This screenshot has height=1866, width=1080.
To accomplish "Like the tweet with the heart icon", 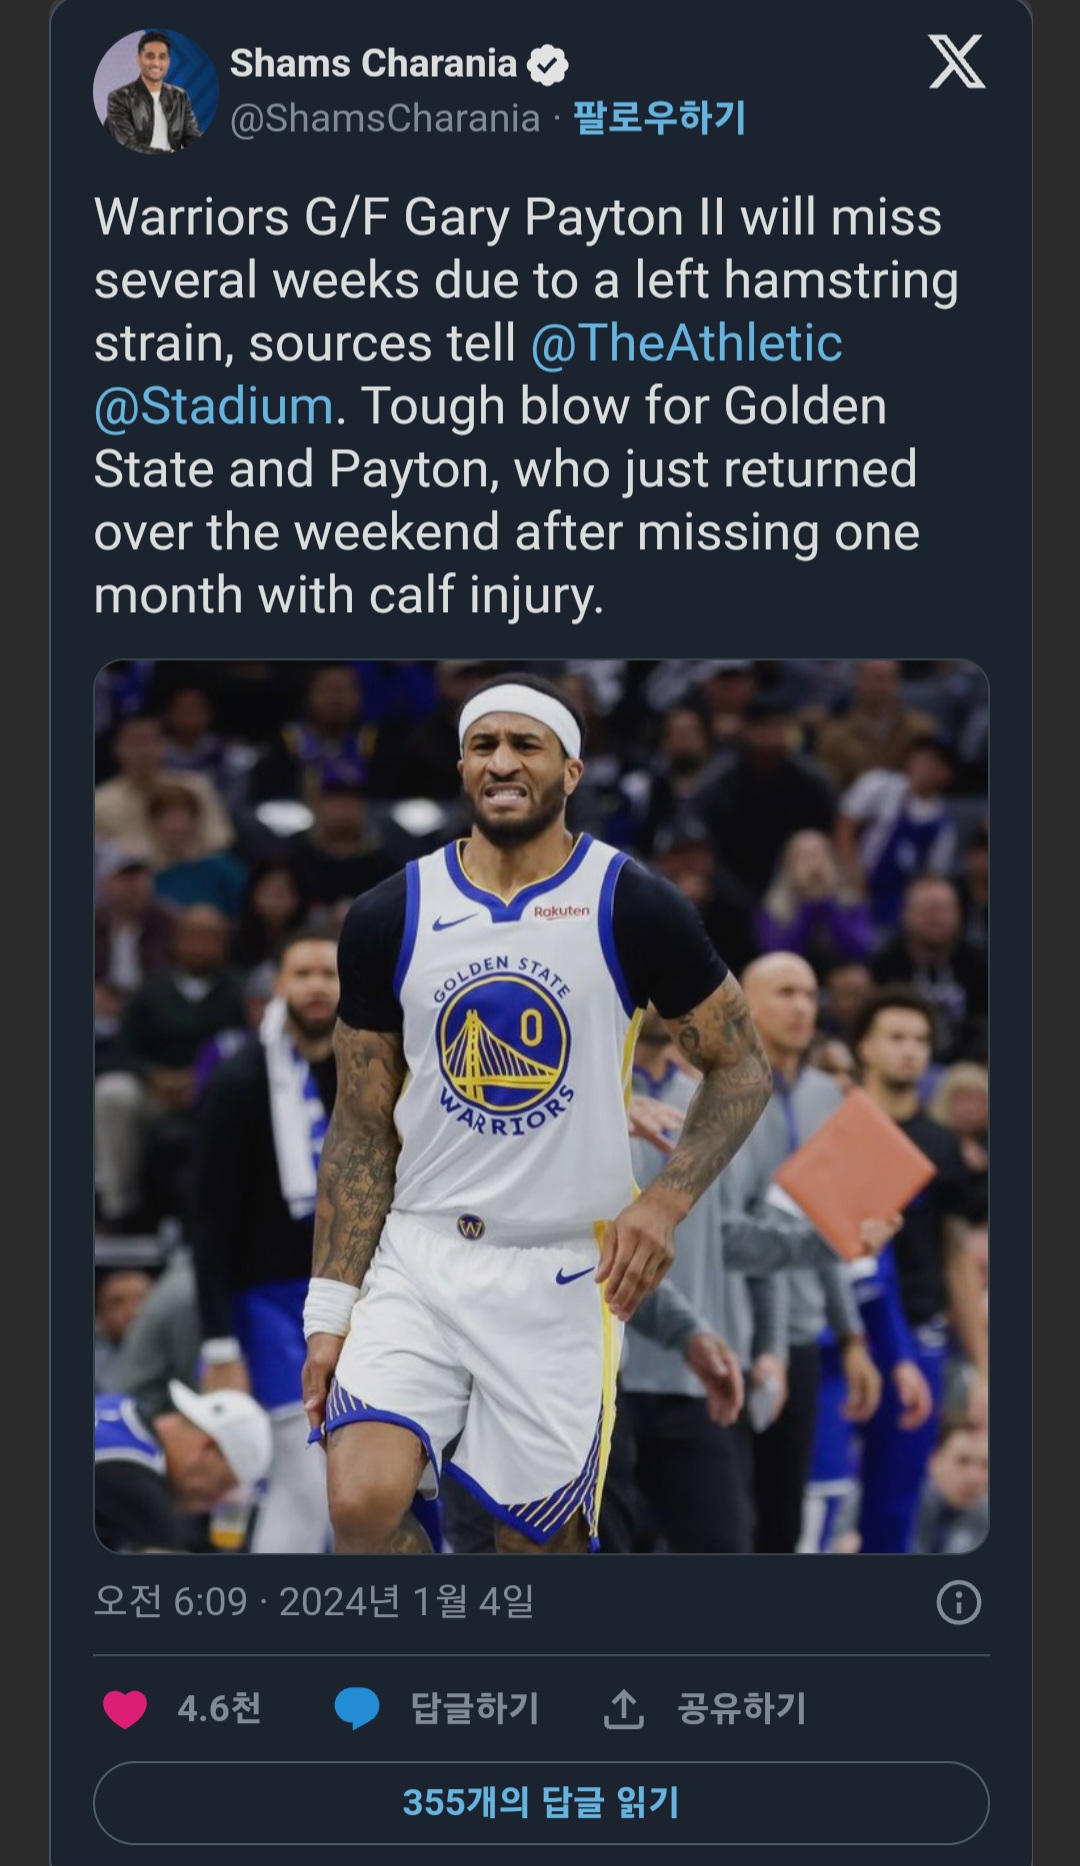I will 125,1708.
